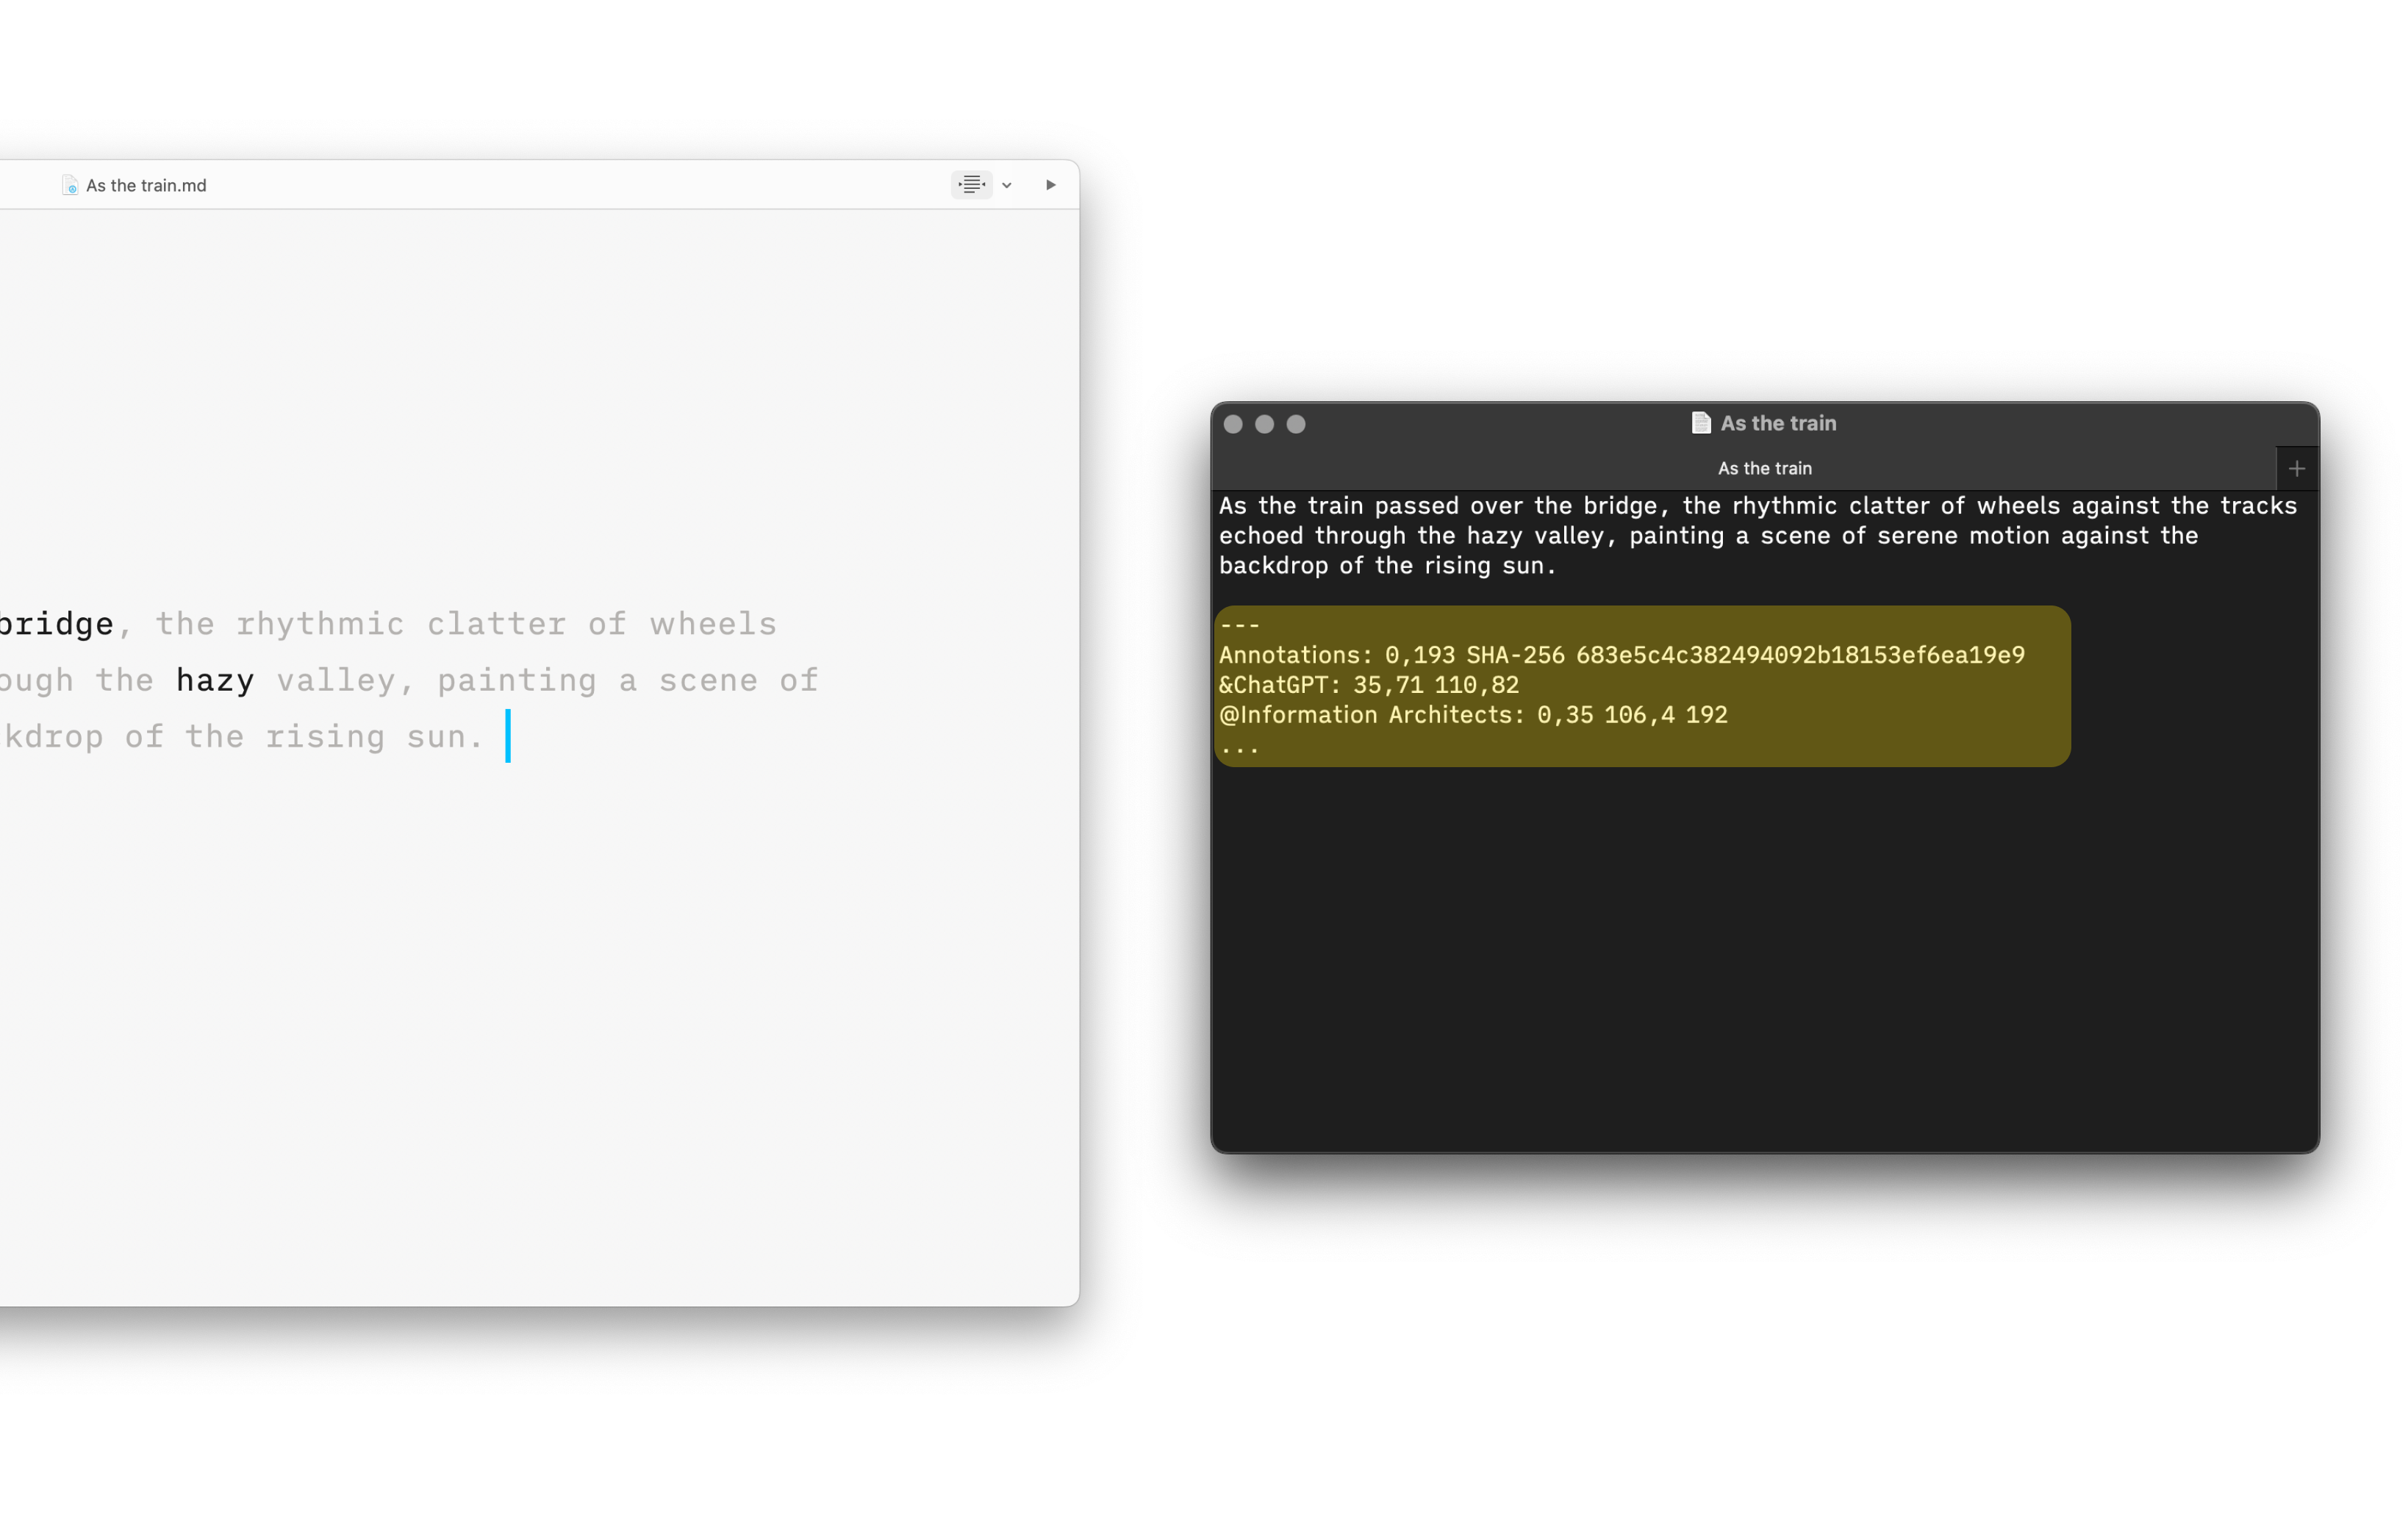Click the document icon beside As the train.md
Image resolution: width=2408 pixels, height=1513 pixels.
(69, 185)
